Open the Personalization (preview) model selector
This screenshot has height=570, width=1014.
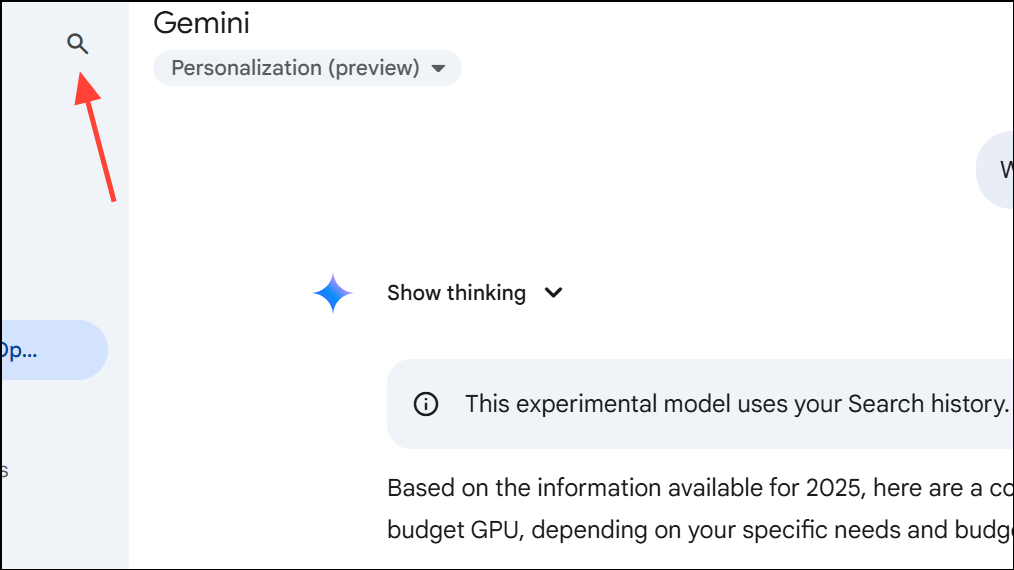[x=306, y=68]
